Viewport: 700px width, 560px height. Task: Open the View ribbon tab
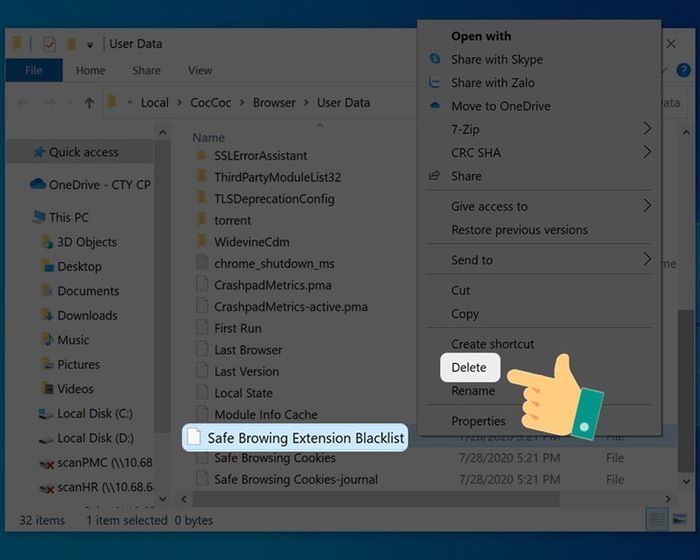click(x=200, y=71)
